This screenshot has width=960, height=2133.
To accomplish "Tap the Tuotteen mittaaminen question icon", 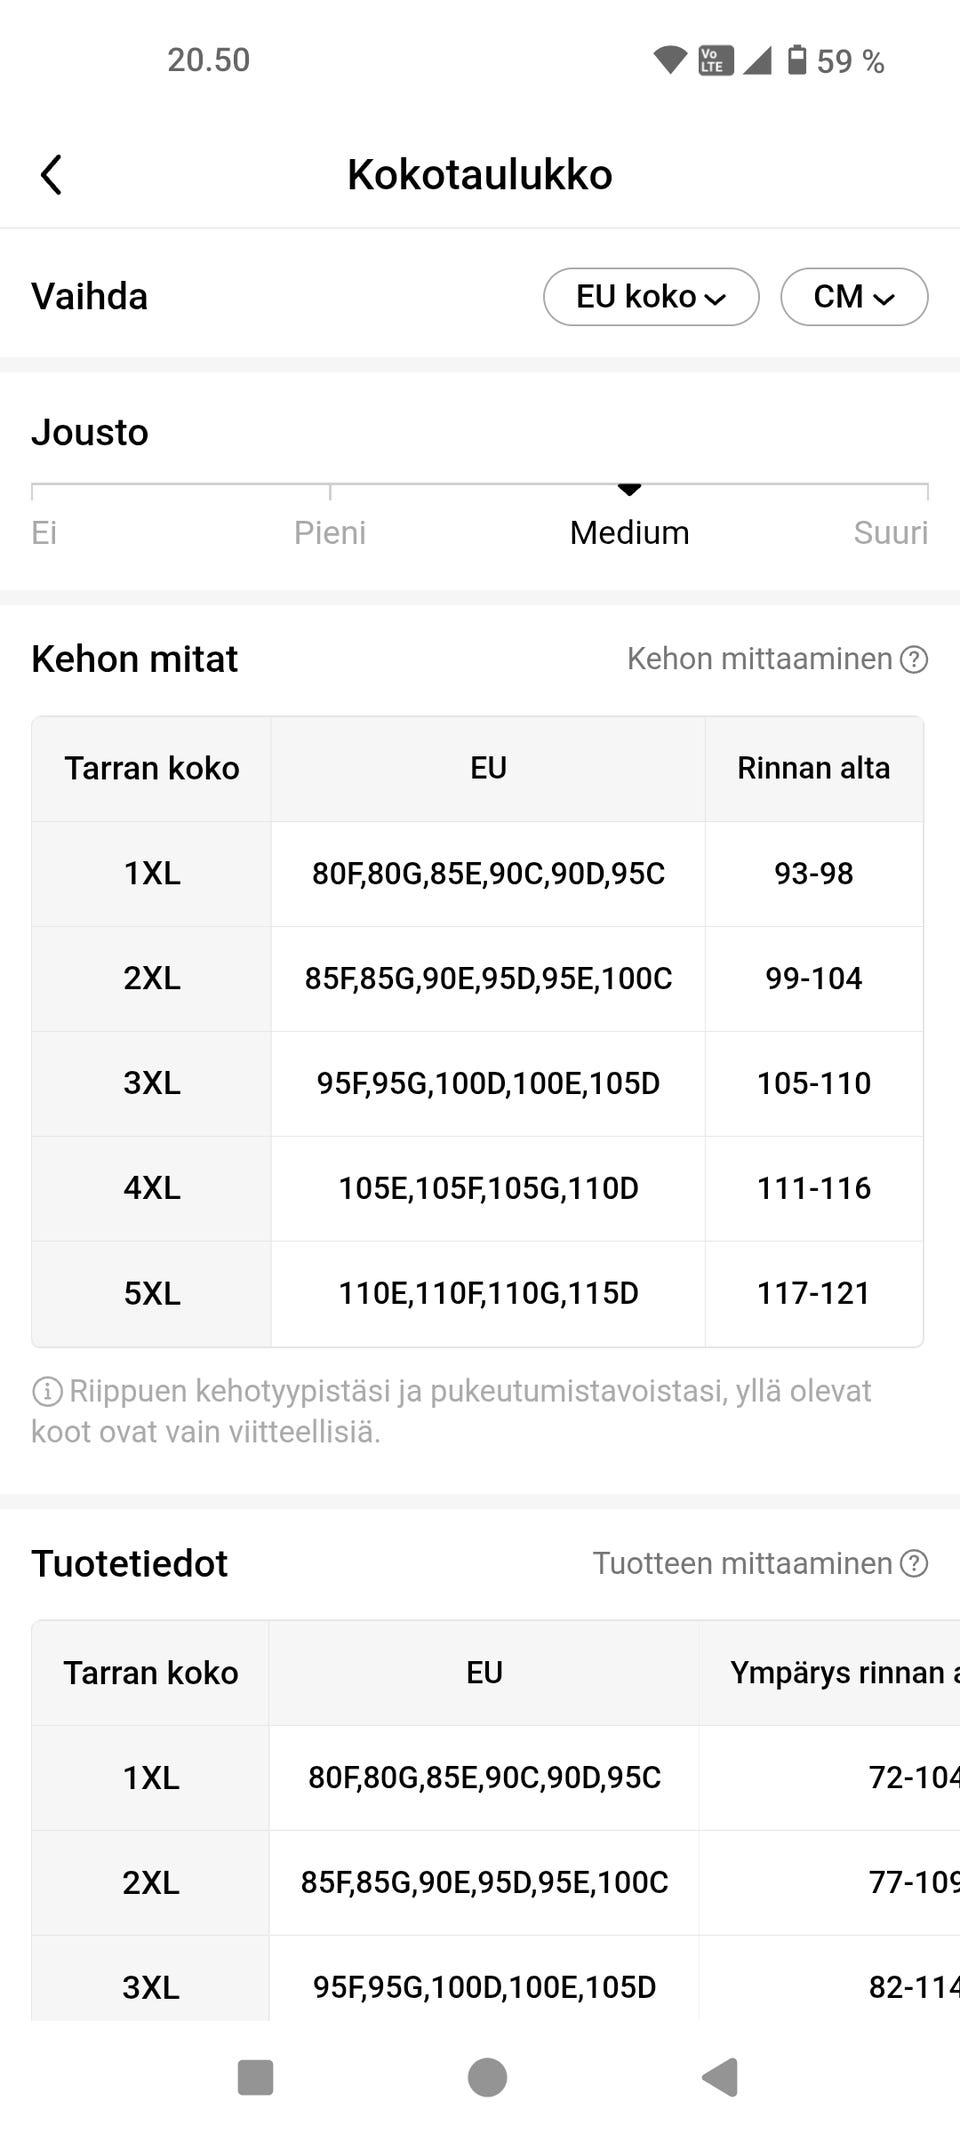I will pyautogui.click(x=914, y=1564).
